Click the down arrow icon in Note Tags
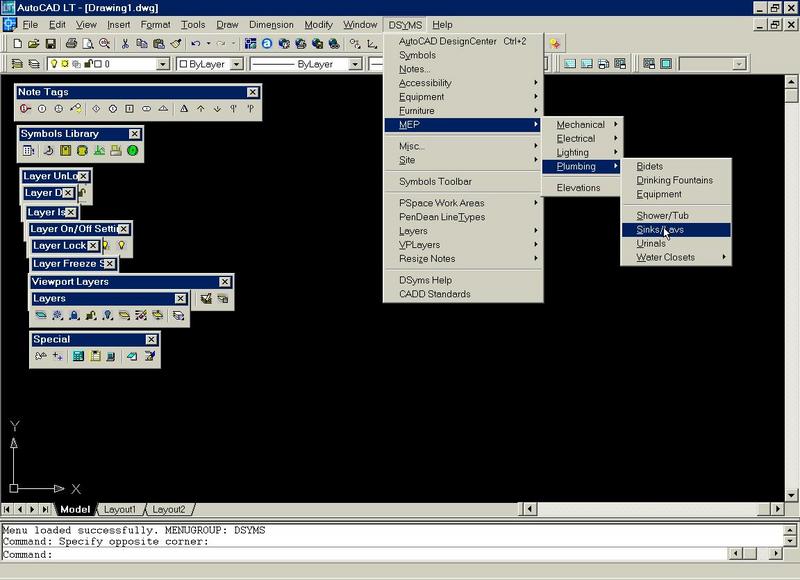800x580 pixels. (x=217, y=109)
